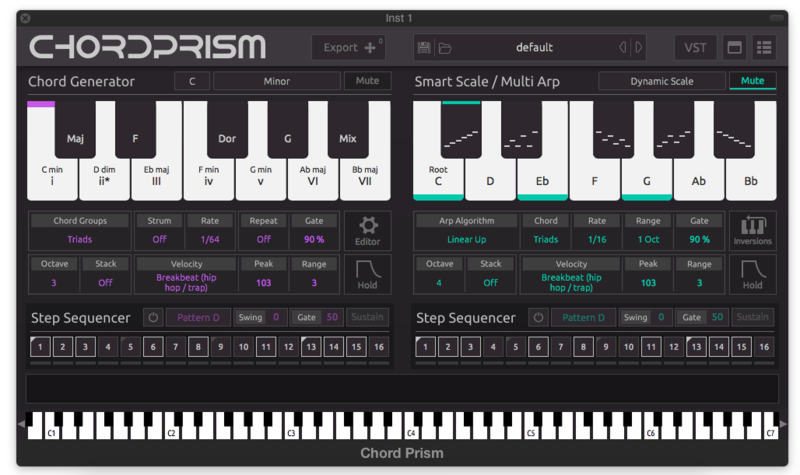Open the list menu icon at top right

(764, 47)
